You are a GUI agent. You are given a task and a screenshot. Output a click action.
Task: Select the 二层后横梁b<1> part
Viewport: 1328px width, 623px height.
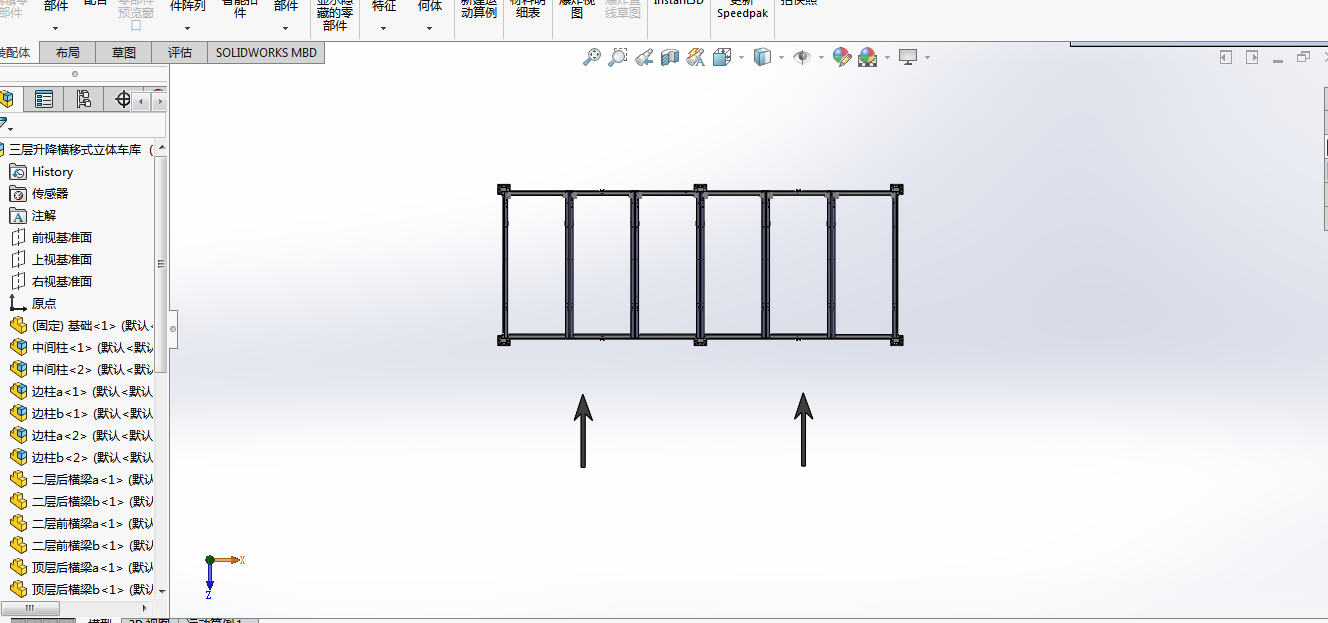pyautogui.click(x=81, y=501)
